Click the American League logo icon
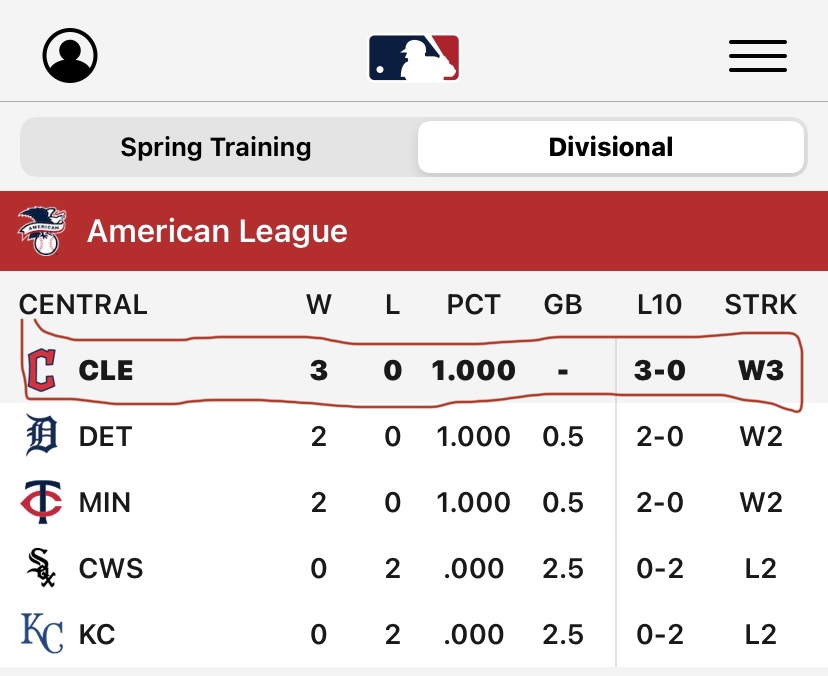Screen dimensions: 828x676 click(41, 231)
